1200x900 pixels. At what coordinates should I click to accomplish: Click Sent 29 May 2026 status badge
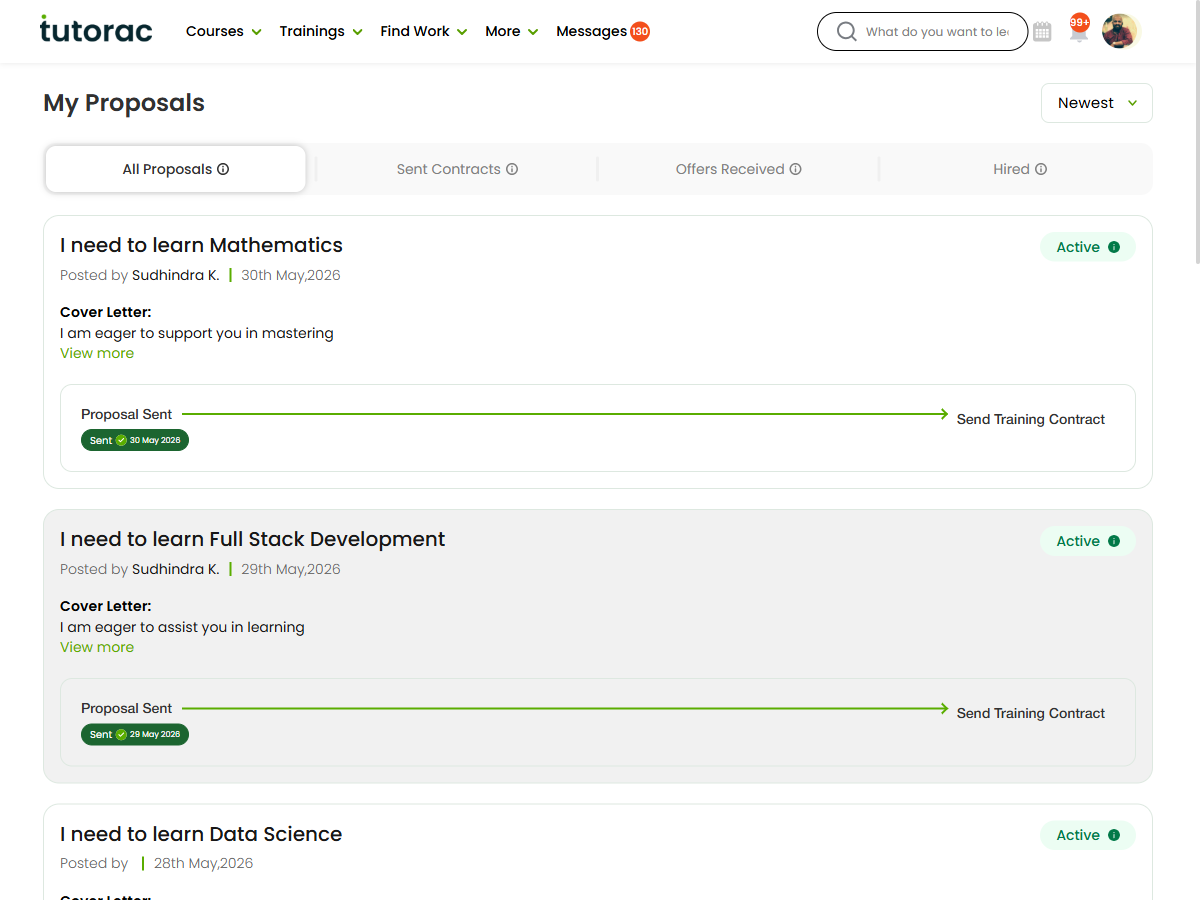coord(135,734)
